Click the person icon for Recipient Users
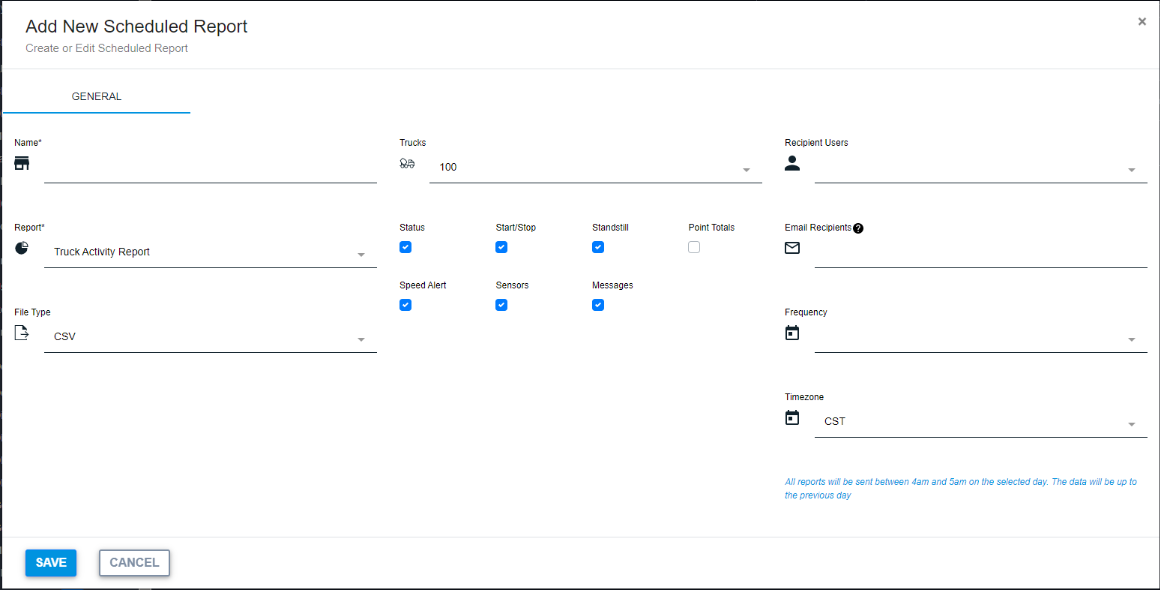 tap(792, 164)
